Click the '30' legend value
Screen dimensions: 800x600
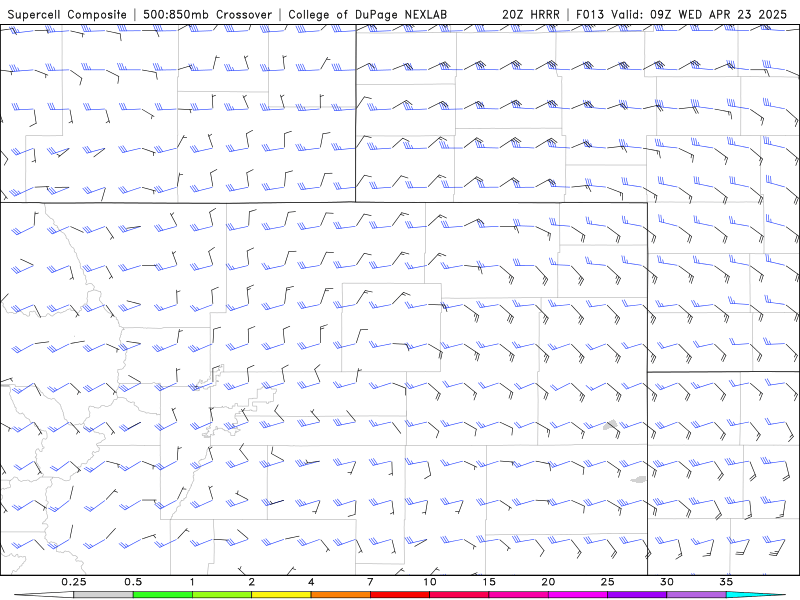(666, 582)
